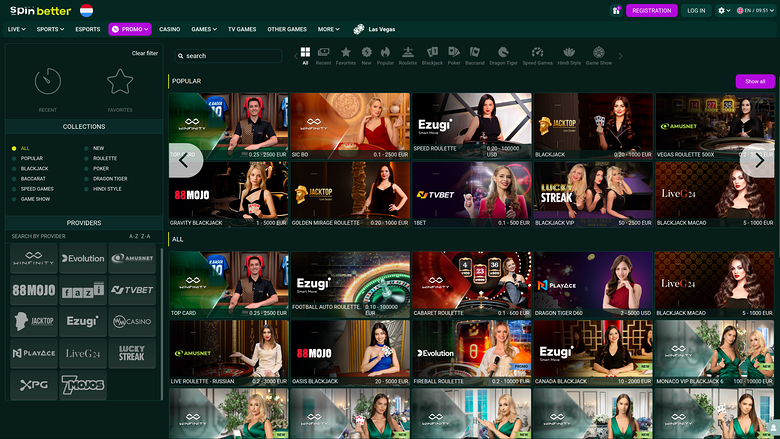Open the gift bonus icon

click(x=616, y=10)
